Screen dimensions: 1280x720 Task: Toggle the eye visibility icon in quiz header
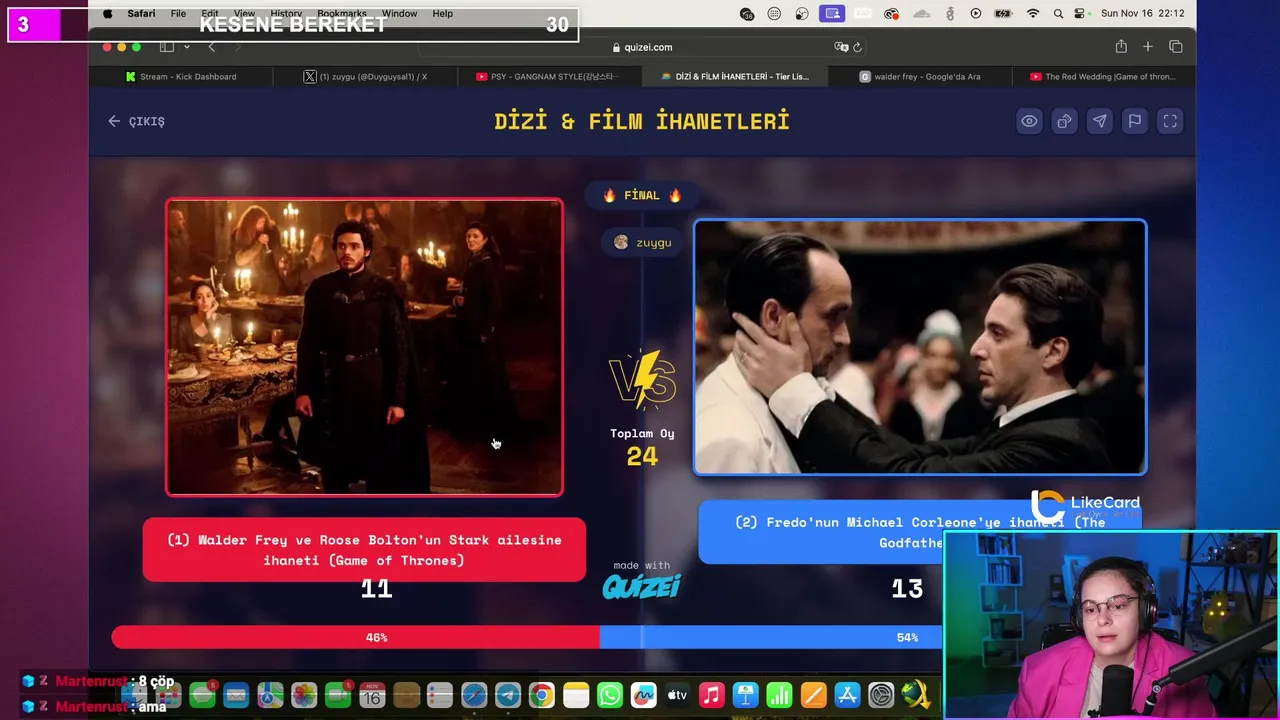click(x=1029, y=121)
